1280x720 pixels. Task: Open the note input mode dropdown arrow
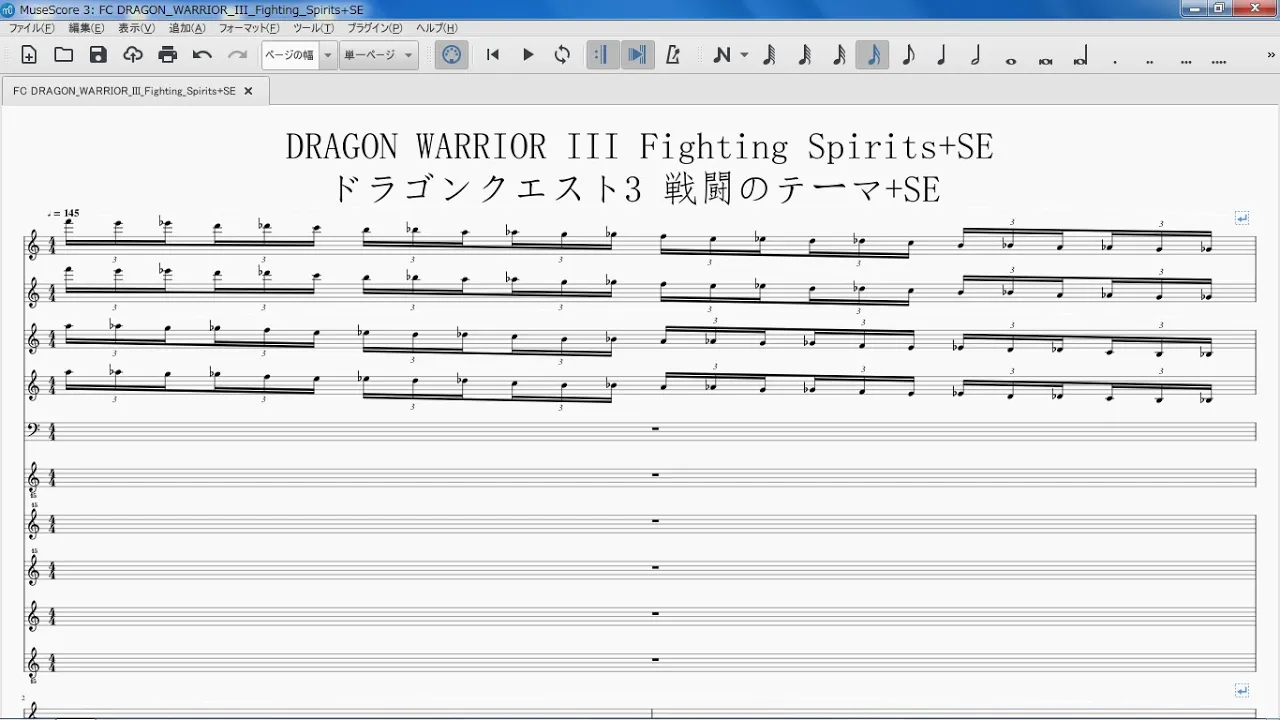pos(744,56)
